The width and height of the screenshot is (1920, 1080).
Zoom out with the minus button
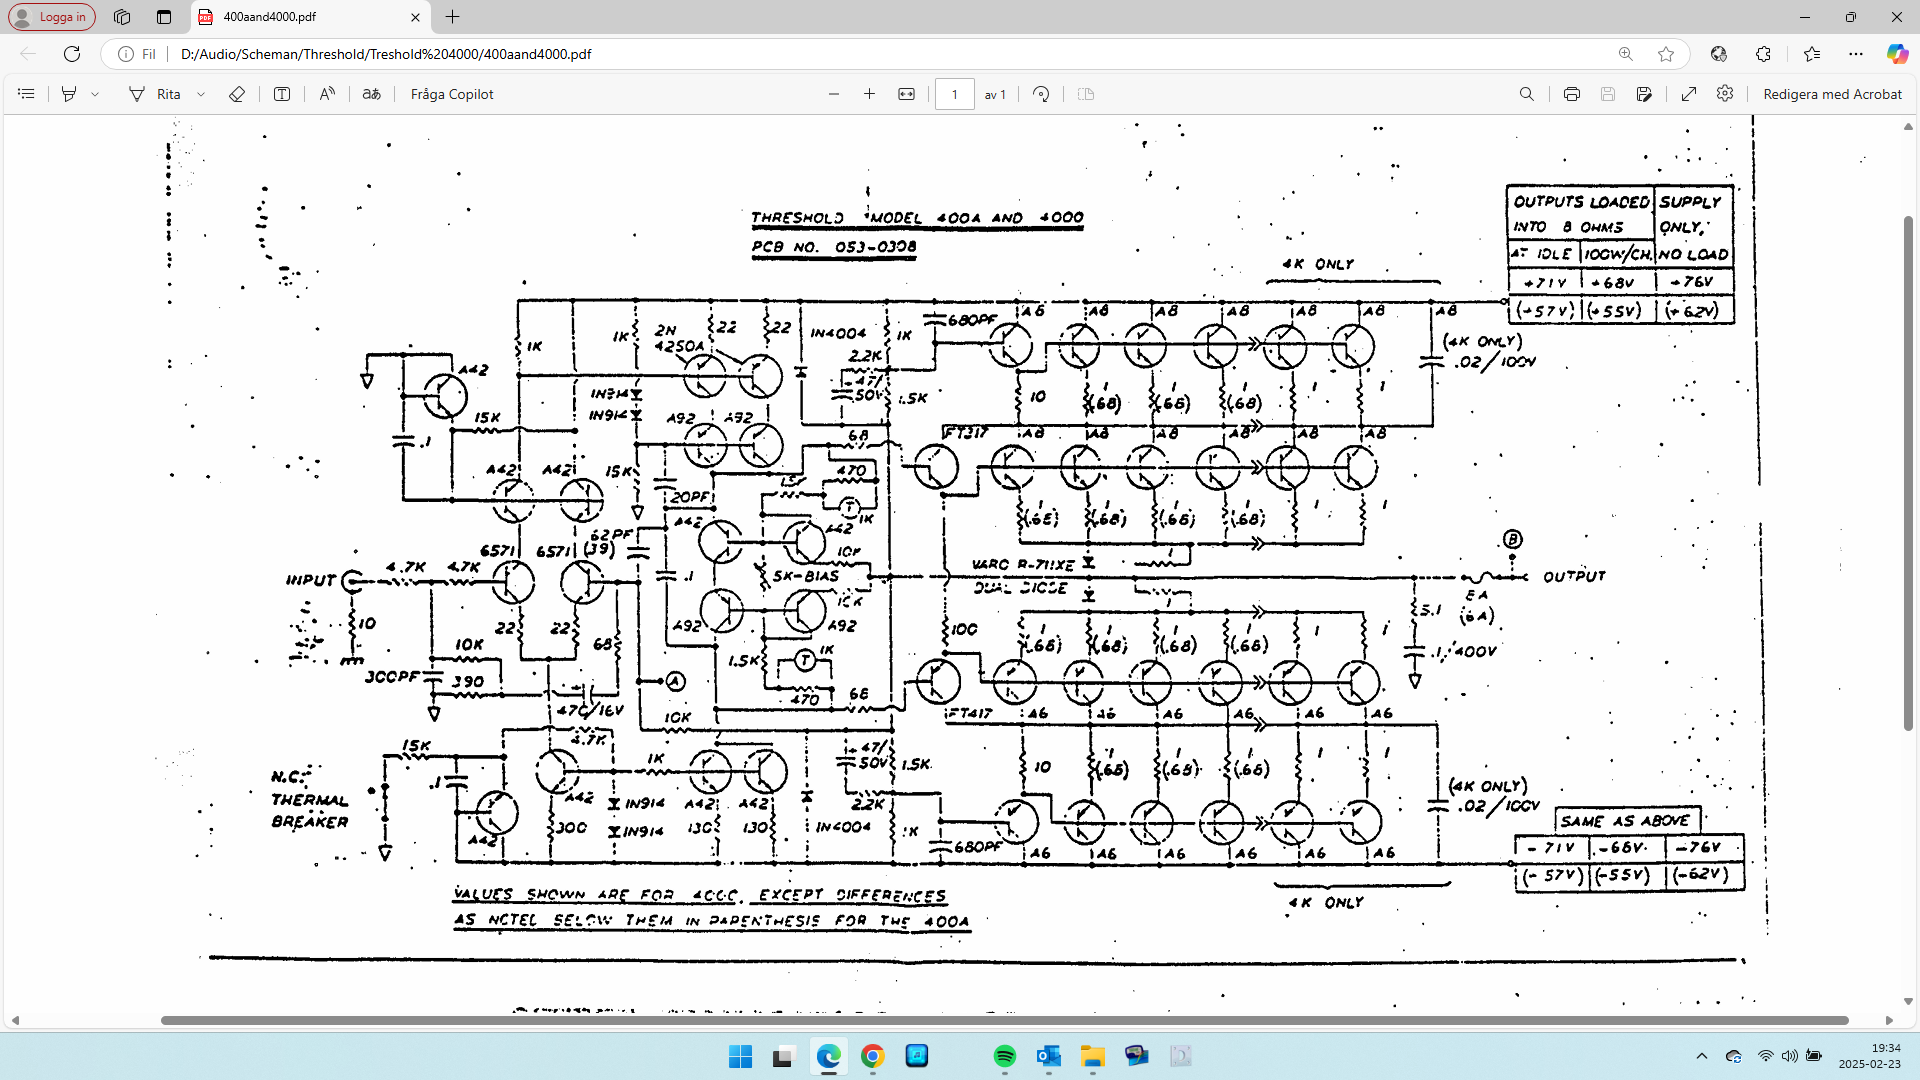834,94
